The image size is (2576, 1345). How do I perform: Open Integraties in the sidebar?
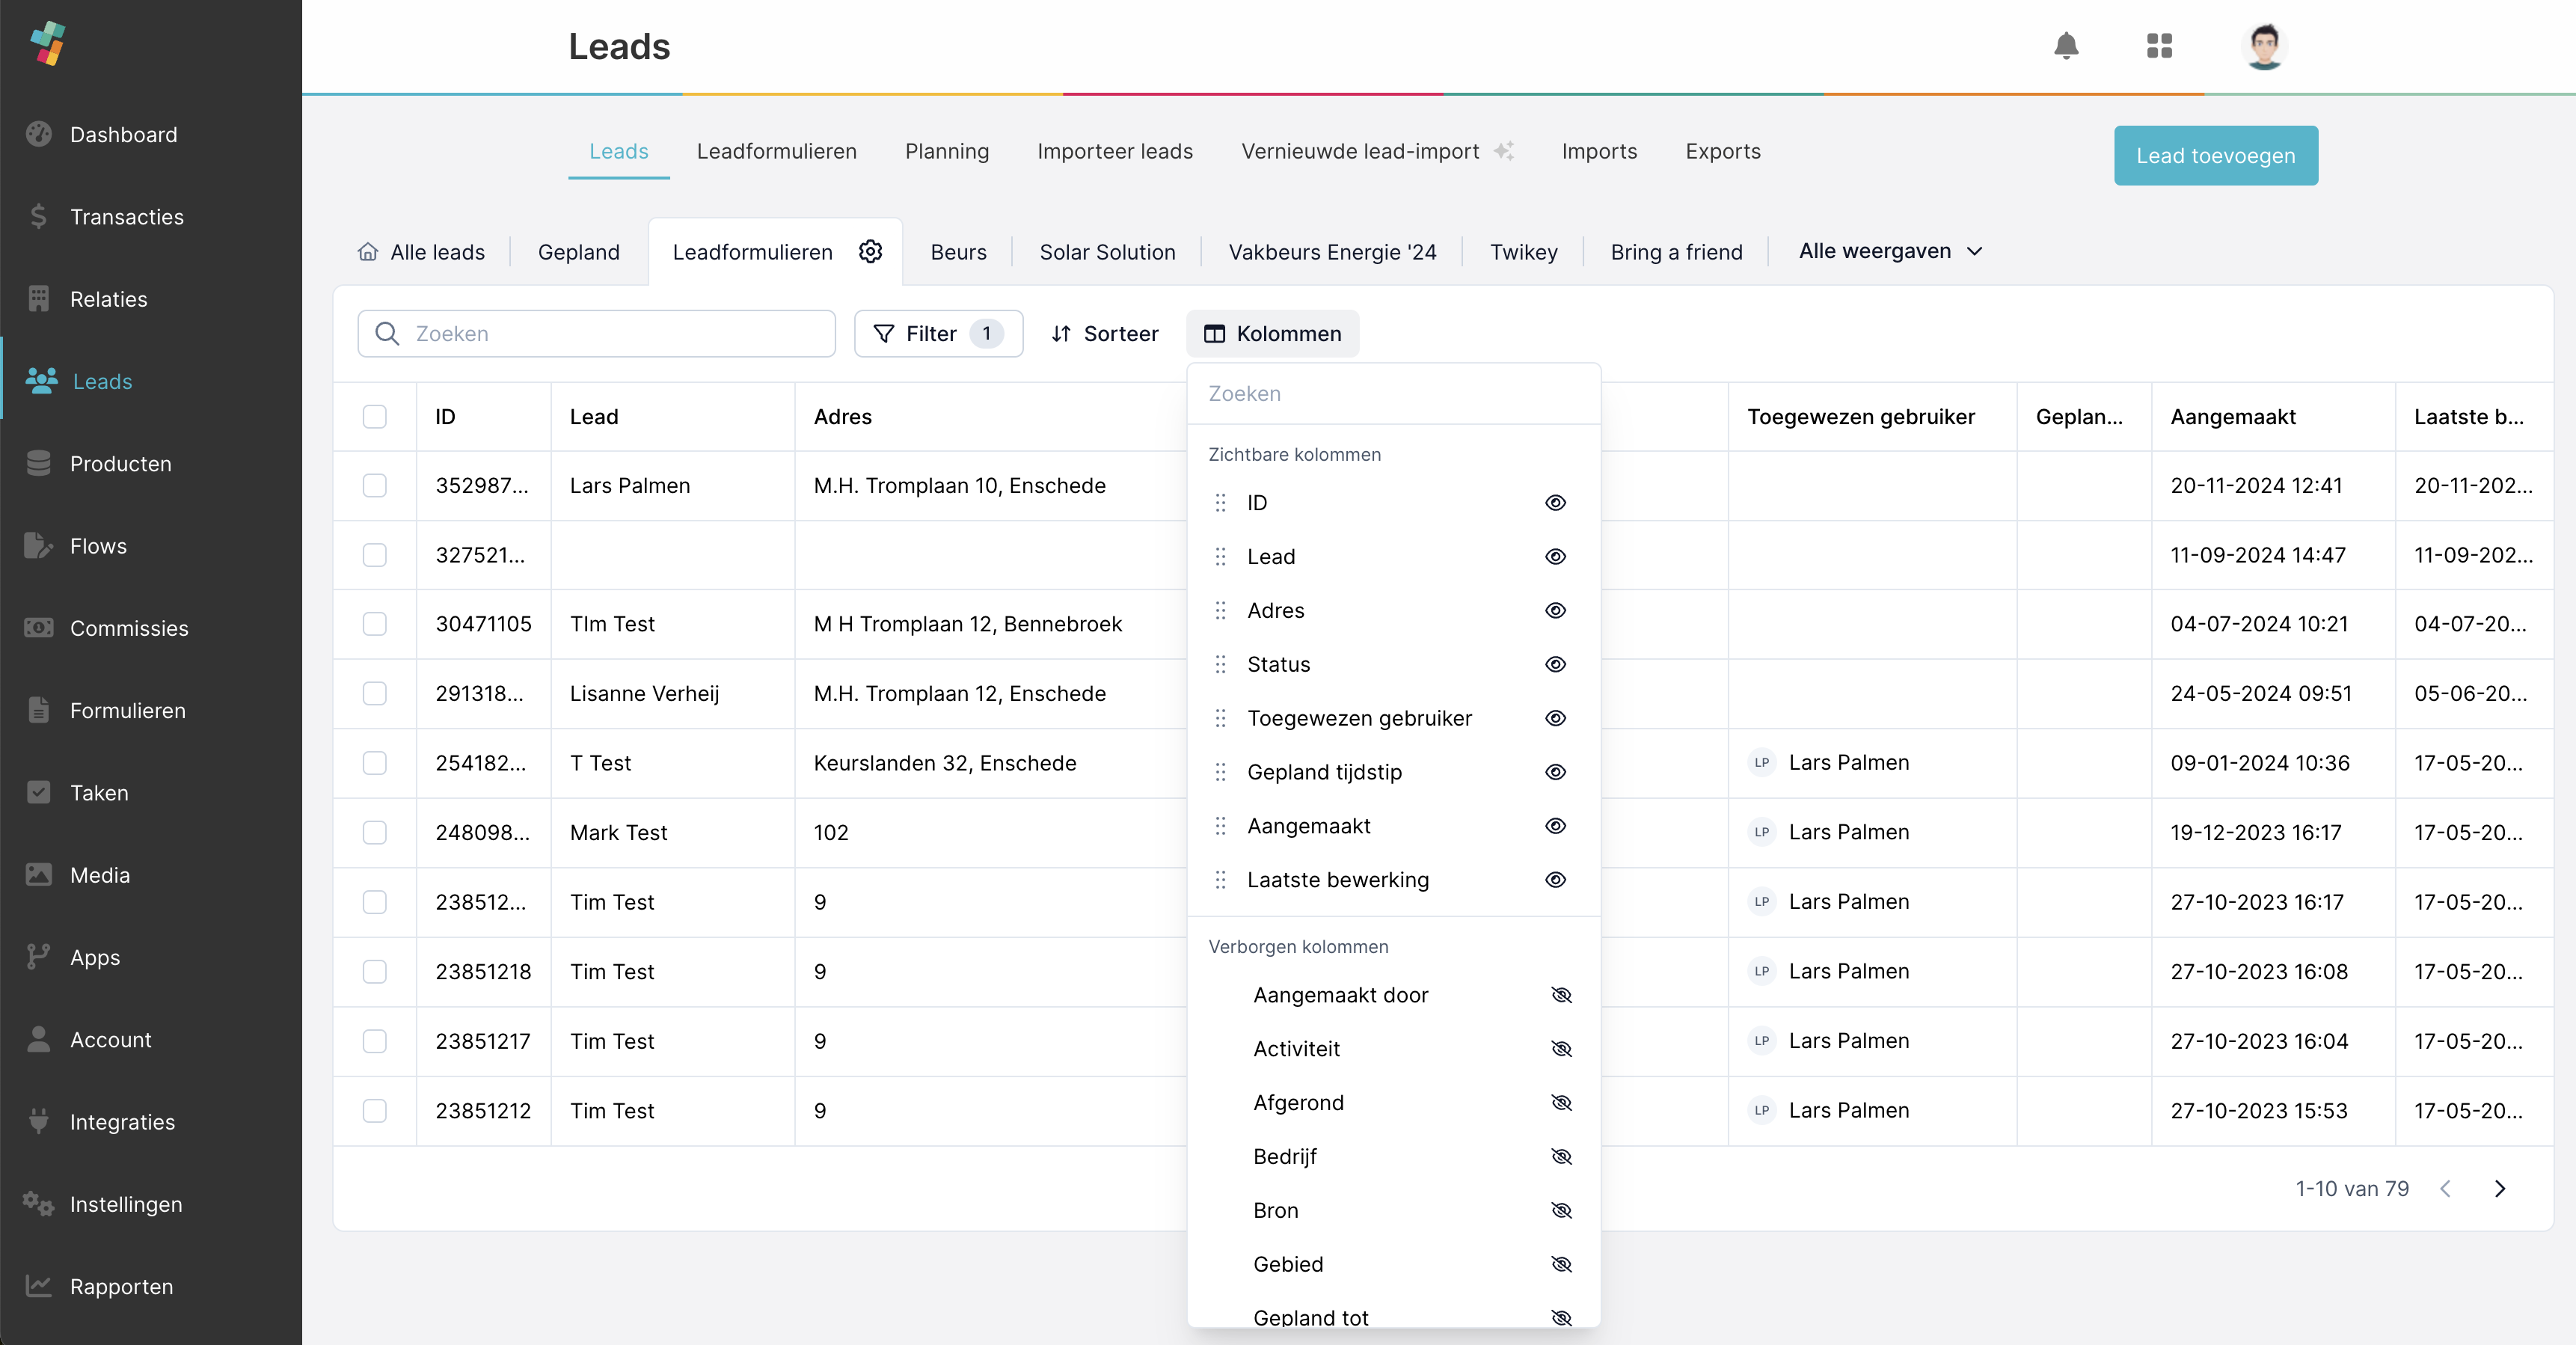coord(122,1122)
